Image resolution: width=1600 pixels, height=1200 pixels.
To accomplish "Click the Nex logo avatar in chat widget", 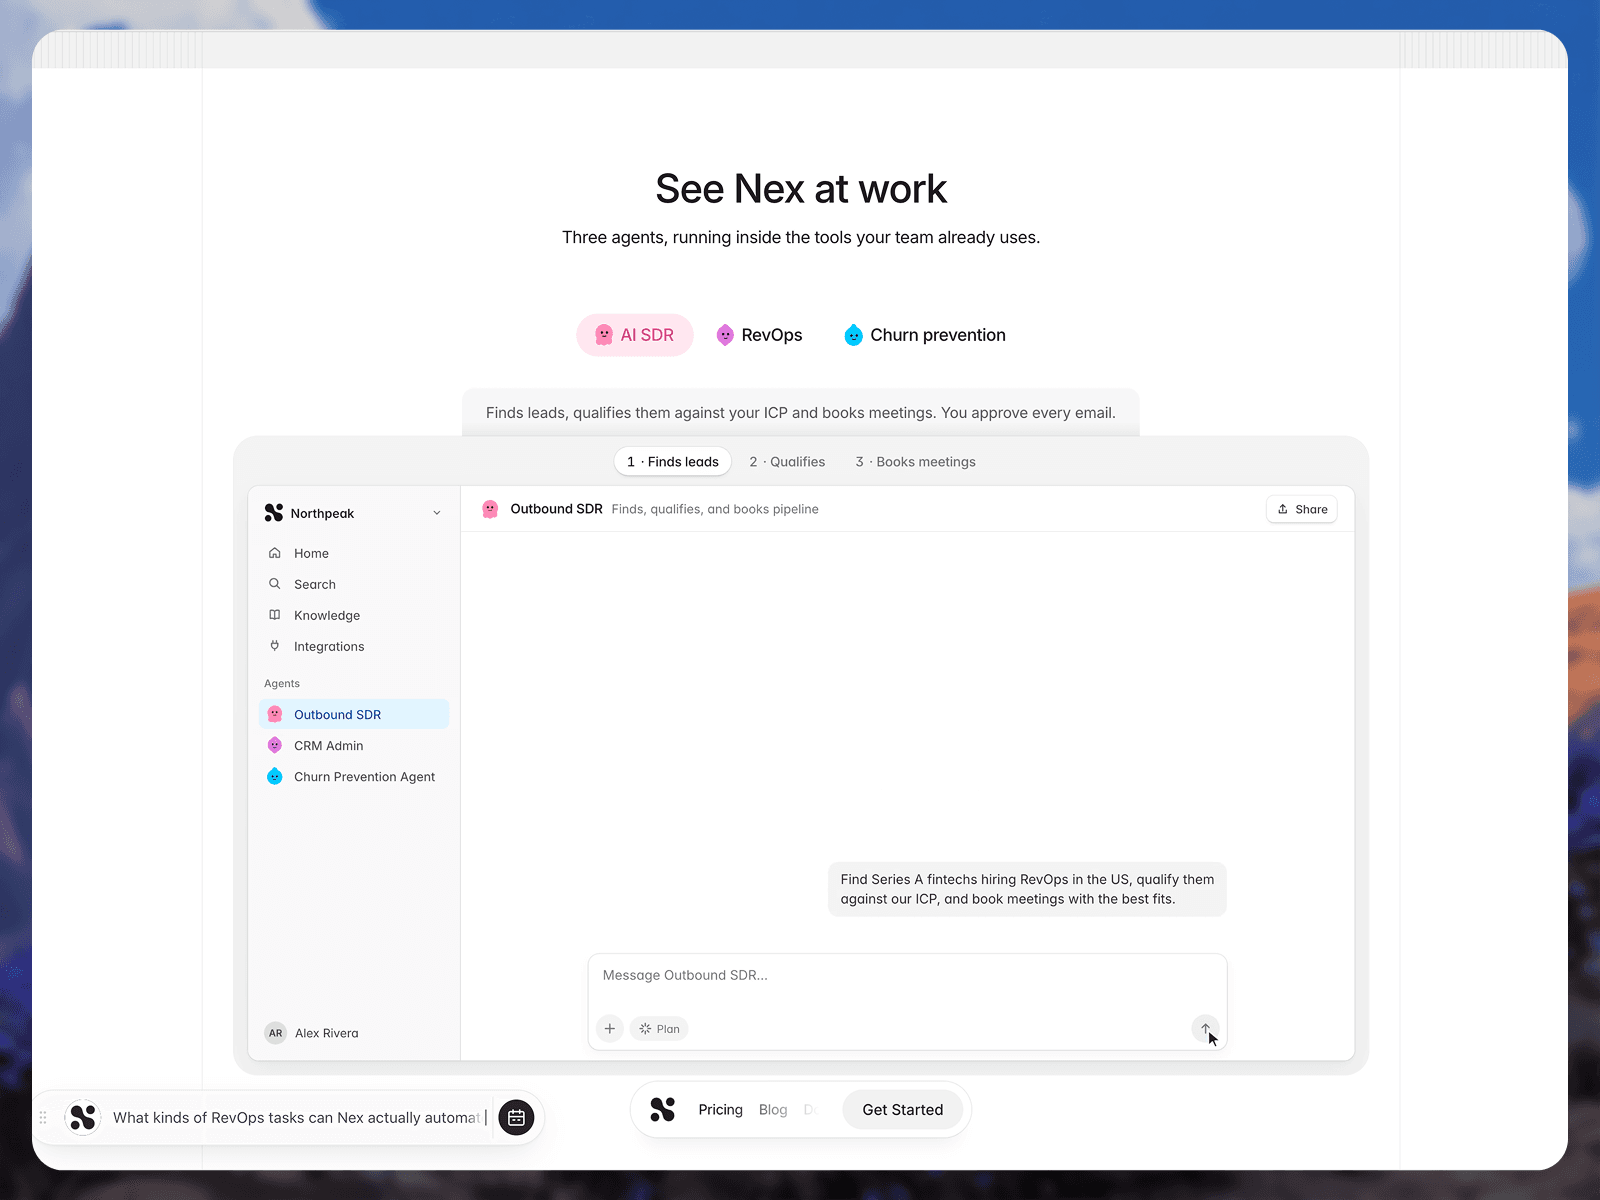I will click(83, 1117).
